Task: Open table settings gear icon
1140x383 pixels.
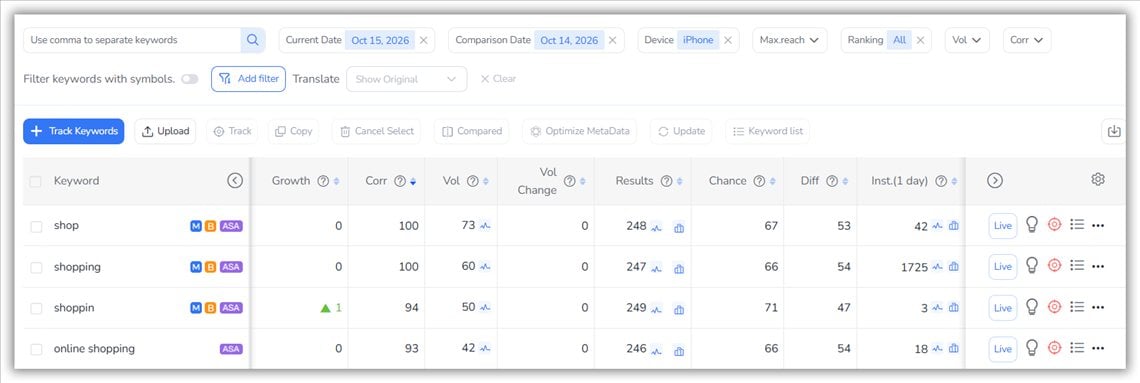Action: pyautogui.click(x=1098, y=180)
